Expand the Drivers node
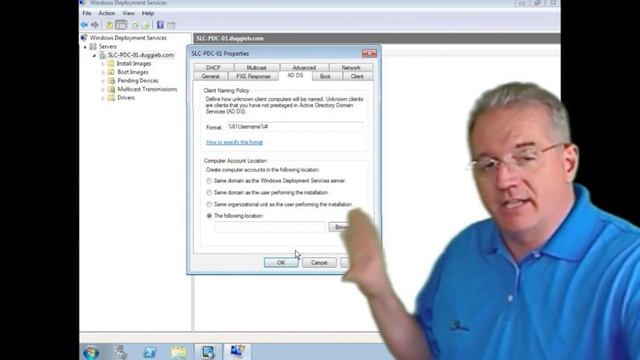This screenshot has height=360, width=640. (103, 98)
